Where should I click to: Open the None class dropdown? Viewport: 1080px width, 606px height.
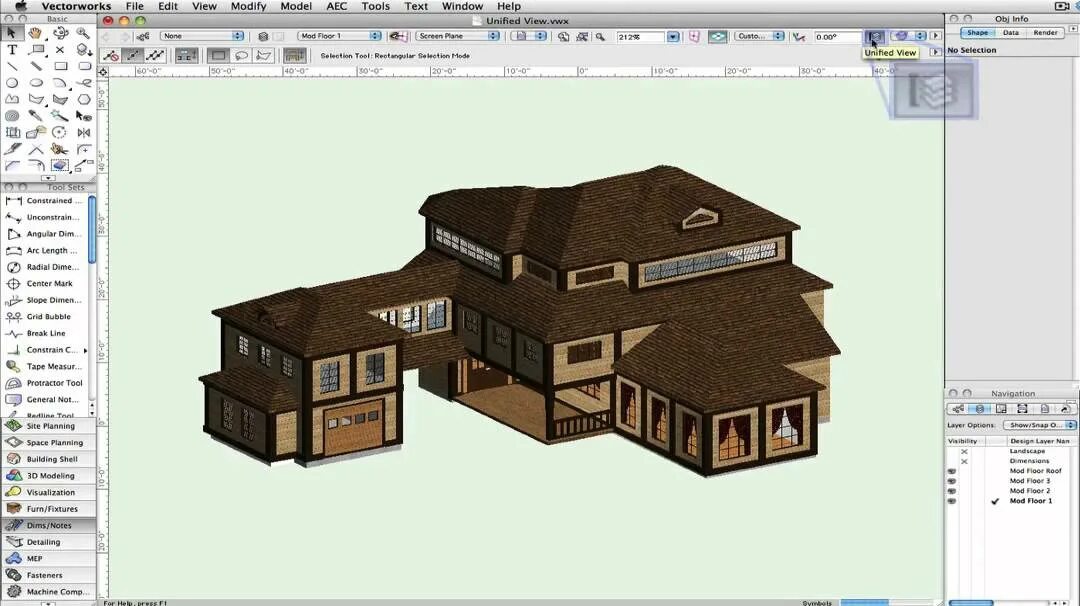tap(202, 36)
